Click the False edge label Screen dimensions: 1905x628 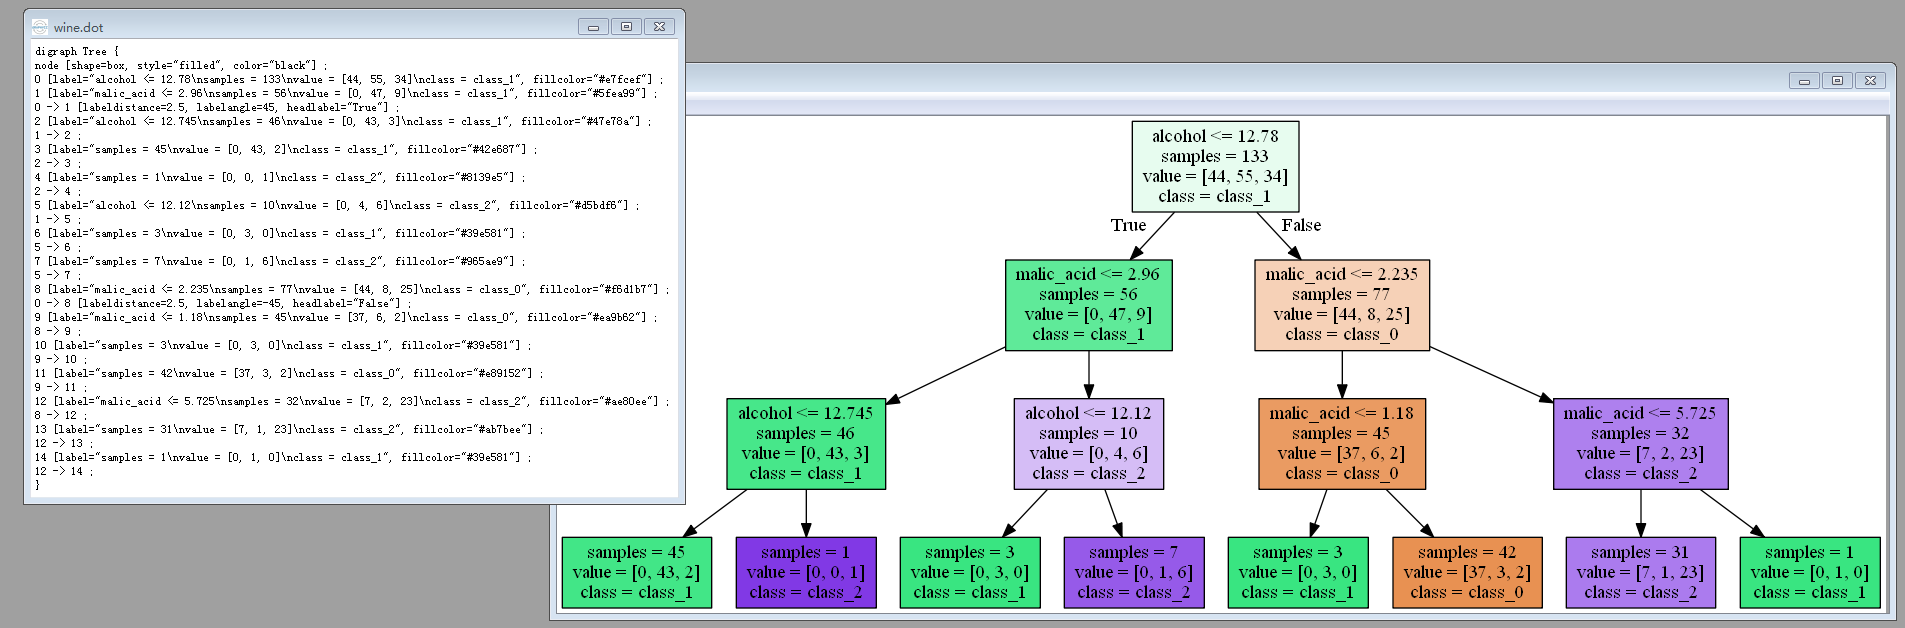click(x=1301, y=226)
